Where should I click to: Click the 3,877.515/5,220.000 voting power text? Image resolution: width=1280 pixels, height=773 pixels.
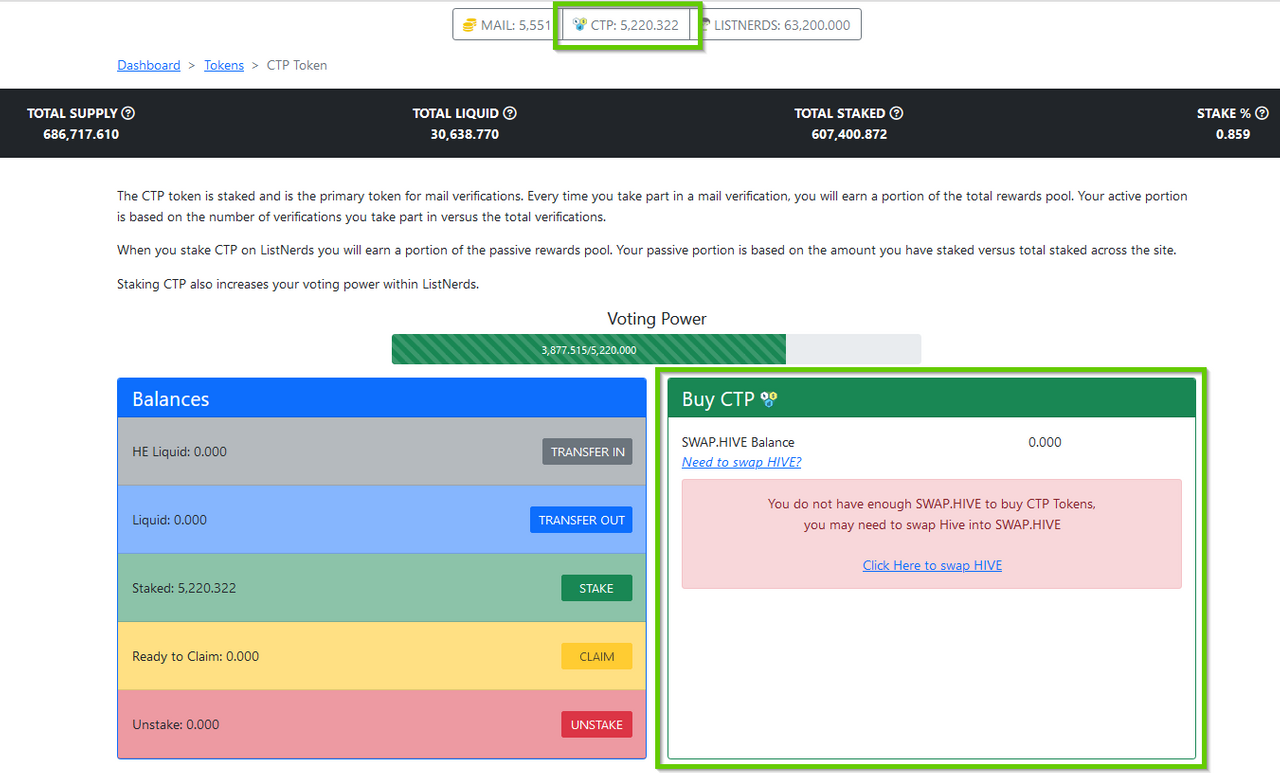click(589, 350)
